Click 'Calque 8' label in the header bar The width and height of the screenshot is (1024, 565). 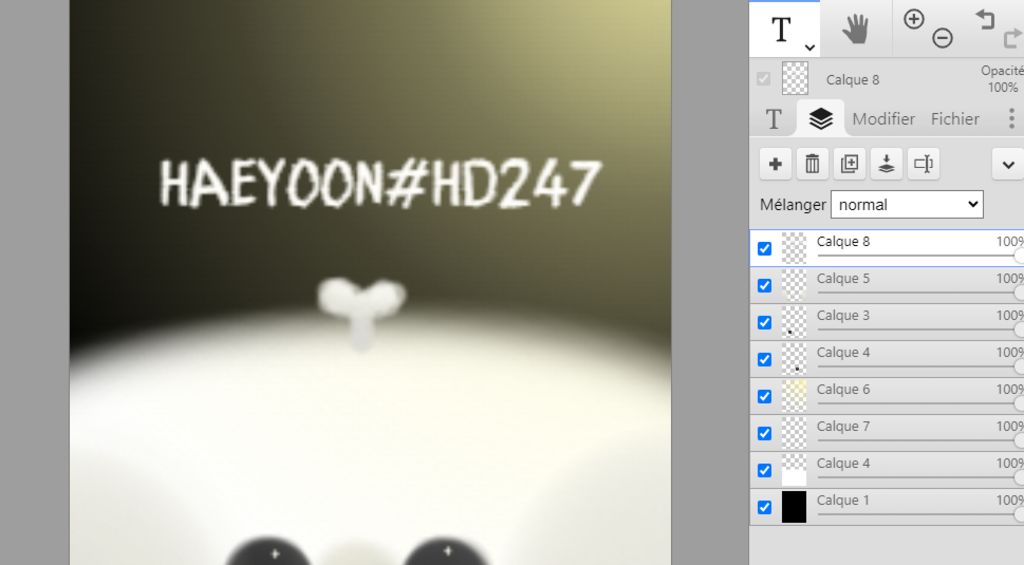pyautogui.click(x=852, y=80)
